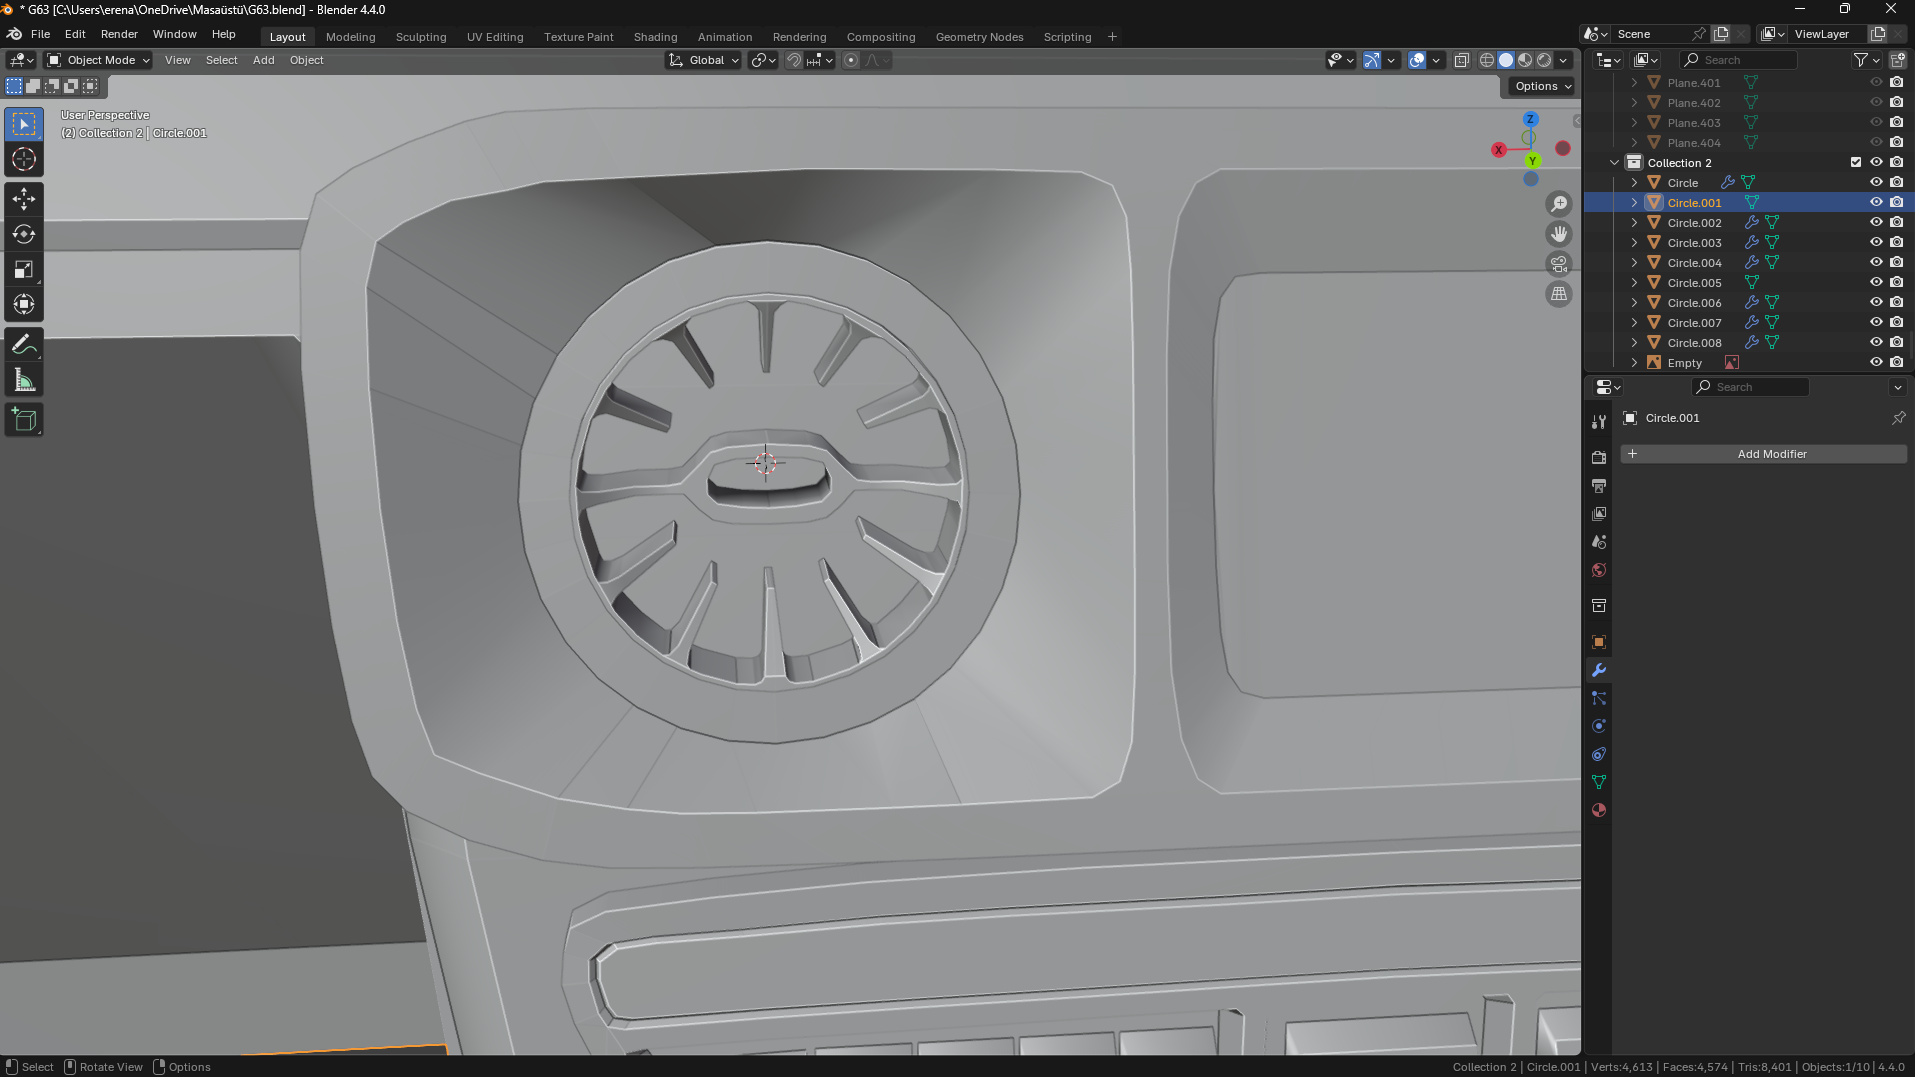Open the viewport Add menu
The height and width of the screenshot is (1077, 1915).
pyautogui.click(x=263, y=60)
